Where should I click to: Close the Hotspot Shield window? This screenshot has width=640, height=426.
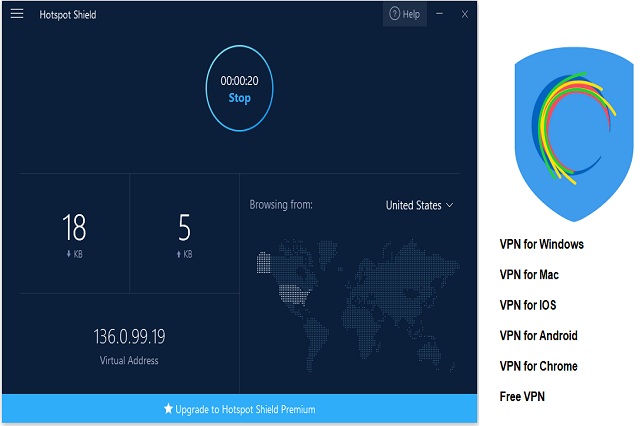464,14
